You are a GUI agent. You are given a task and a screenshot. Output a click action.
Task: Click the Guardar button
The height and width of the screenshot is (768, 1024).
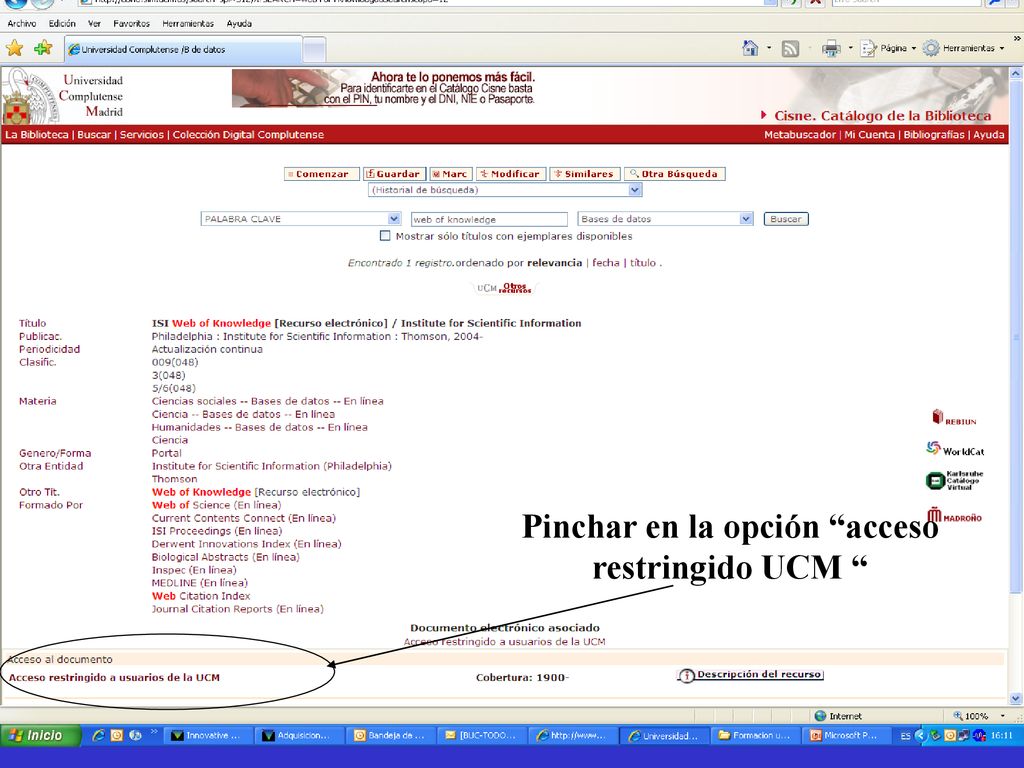pos(394,174)
